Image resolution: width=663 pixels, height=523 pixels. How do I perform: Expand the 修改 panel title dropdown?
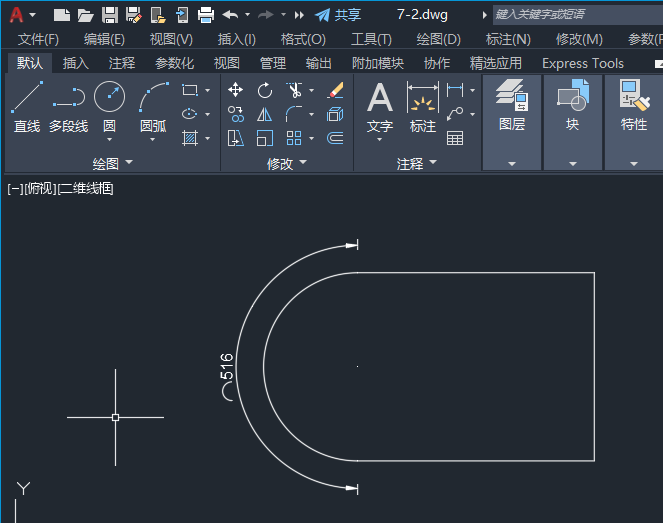(x=287, y=163)
